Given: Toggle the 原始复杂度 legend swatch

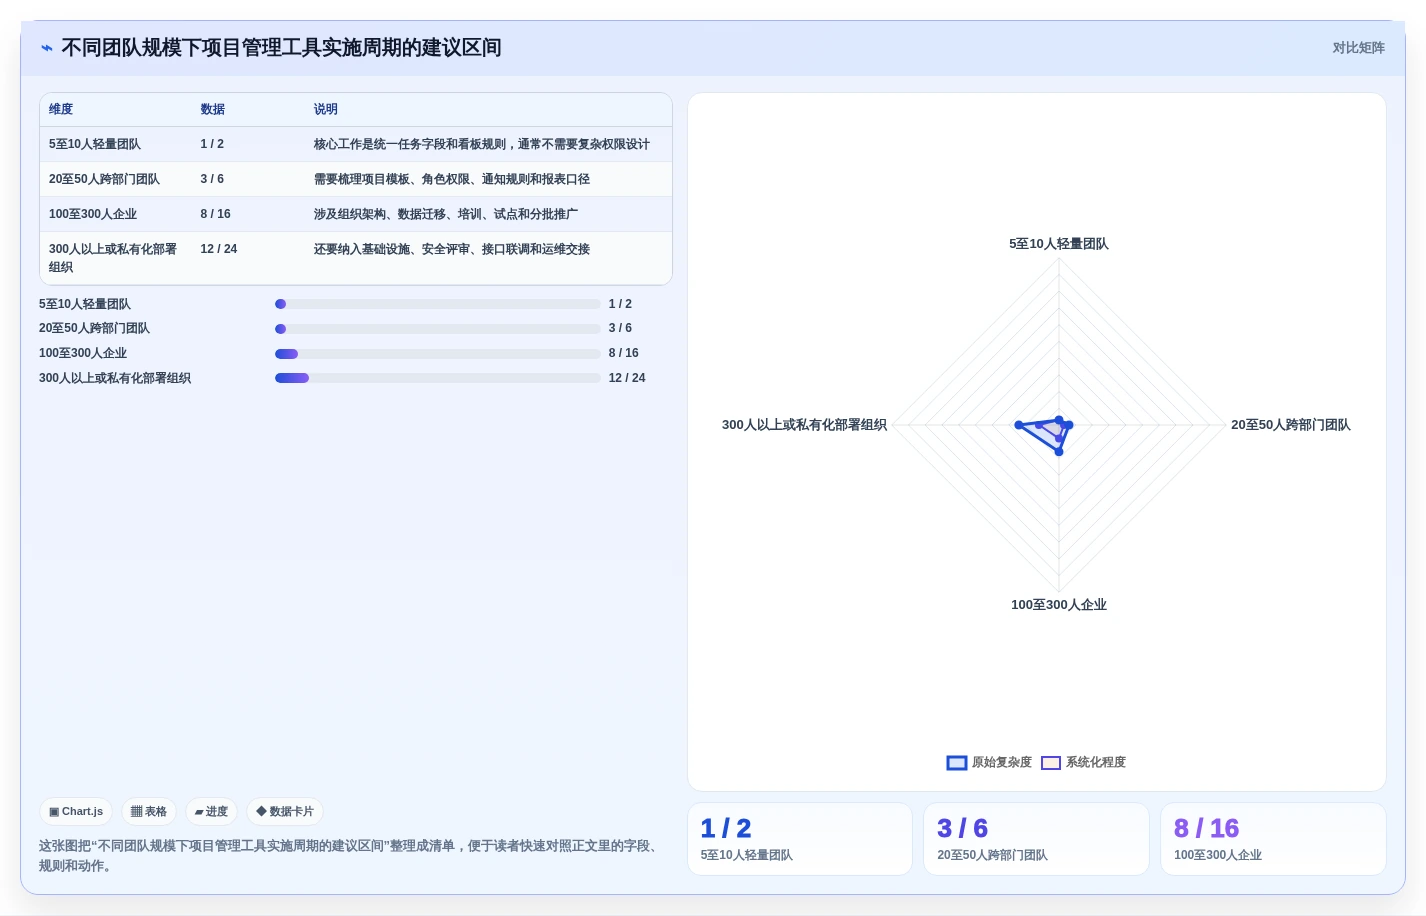Looking at the screenshot, I should [957, 763].
